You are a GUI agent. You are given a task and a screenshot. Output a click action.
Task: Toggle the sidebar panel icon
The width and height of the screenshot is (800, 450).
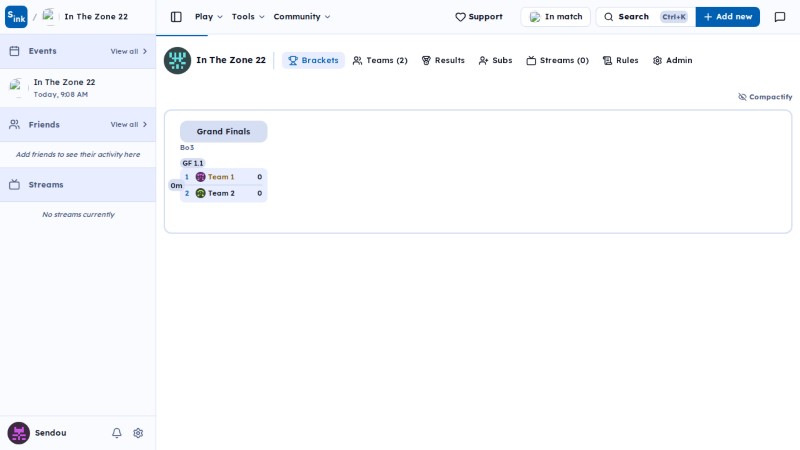[176, 17]
